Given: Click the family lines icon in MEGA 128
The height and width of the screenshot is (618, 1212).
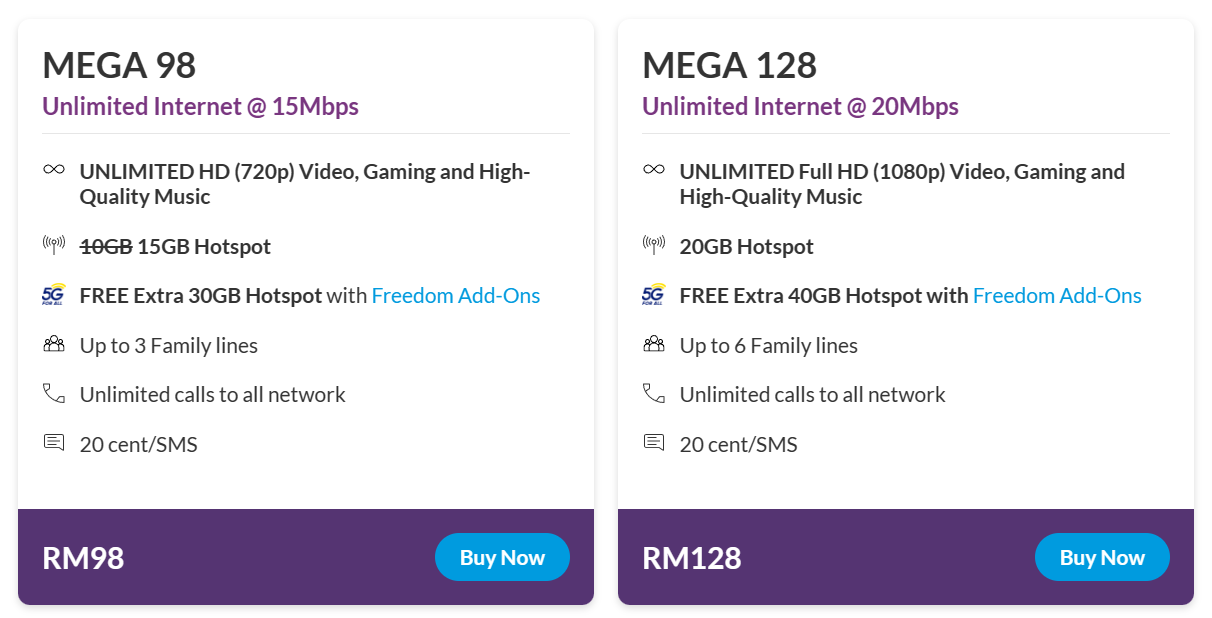Looking at the screenshot, I should pos(654,344).
